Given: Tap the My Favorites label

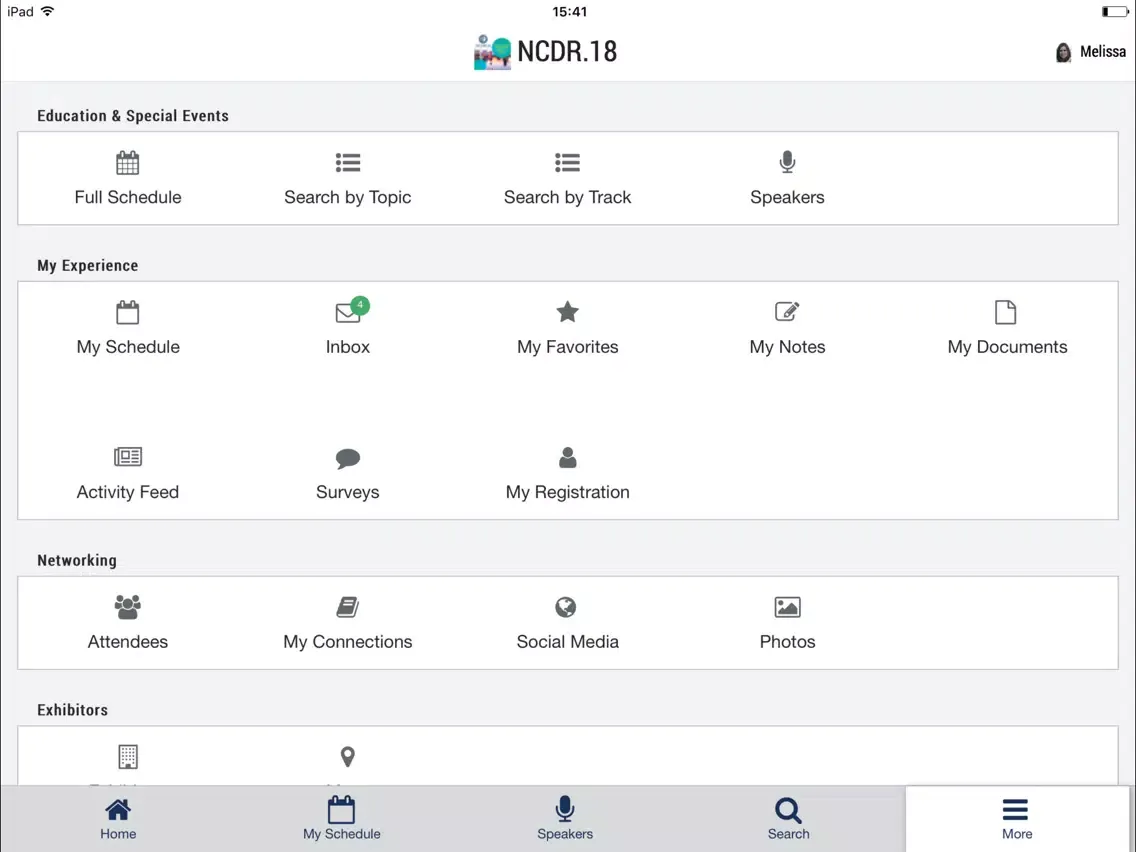Looking at the screenshot, I should click(567, 347).
